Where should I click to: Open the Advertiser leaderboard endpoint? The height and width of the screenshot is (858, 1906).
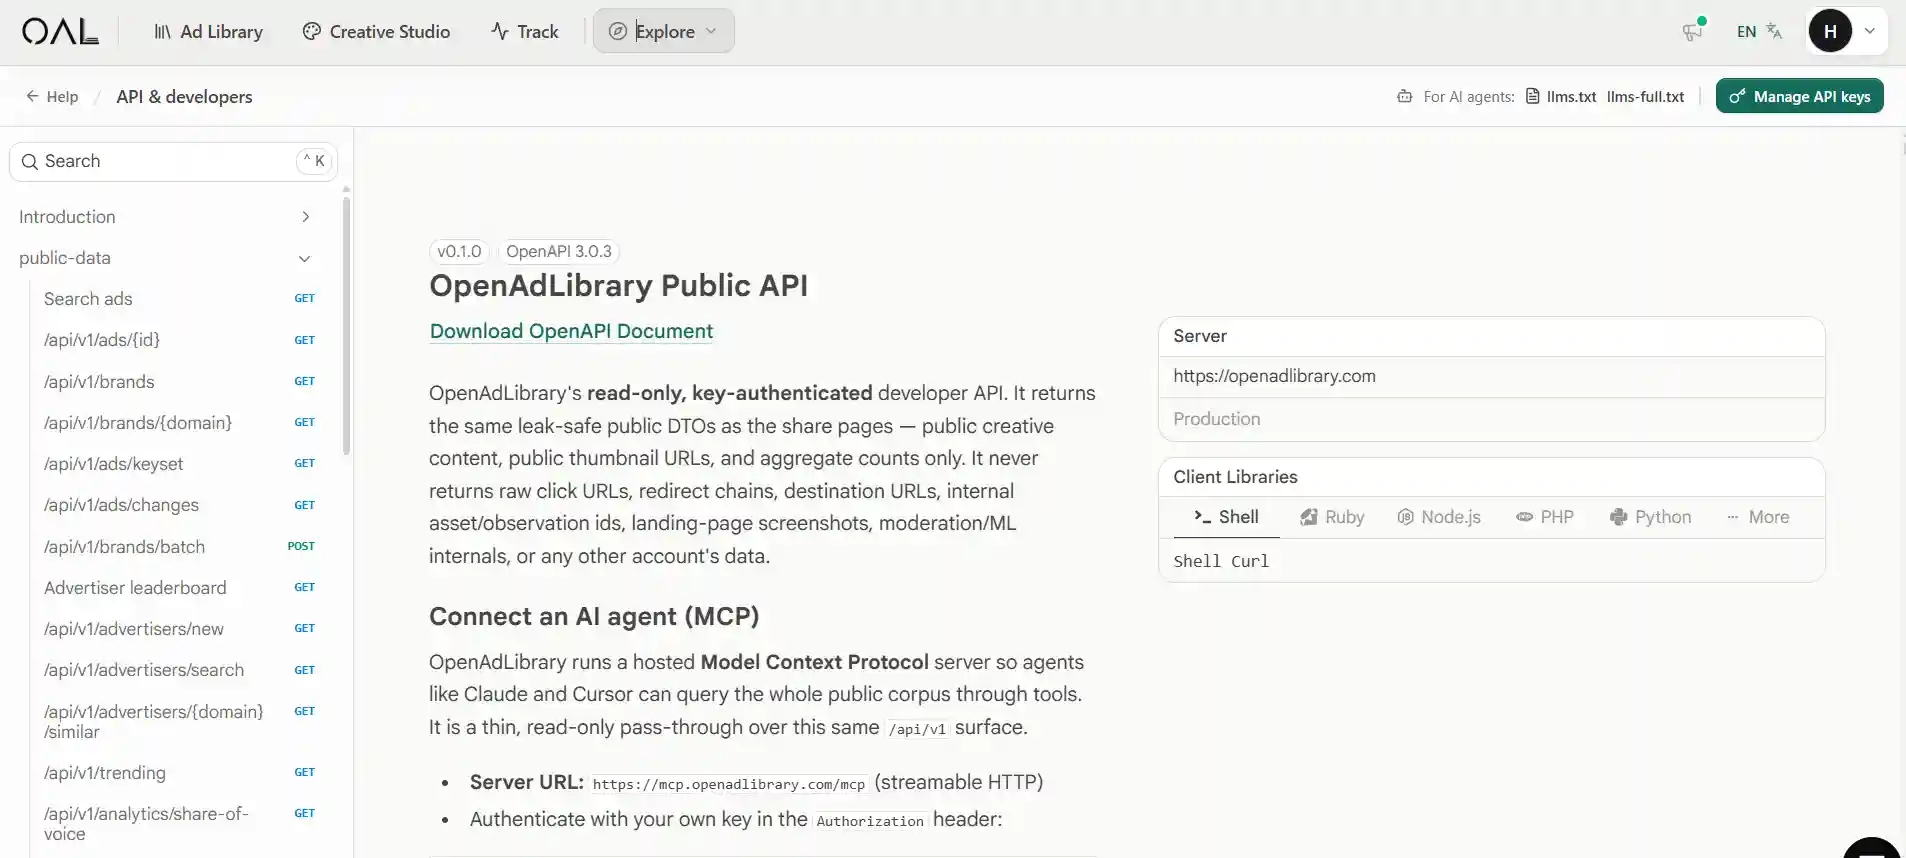pyautogui.click(x=178, y=588)
